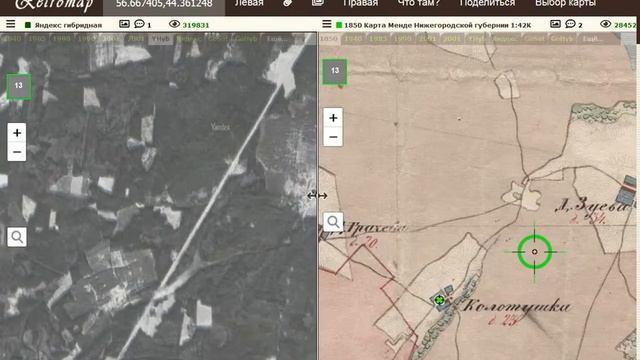
Task: Open the Левая menu
Action: [x=249, y=4]
